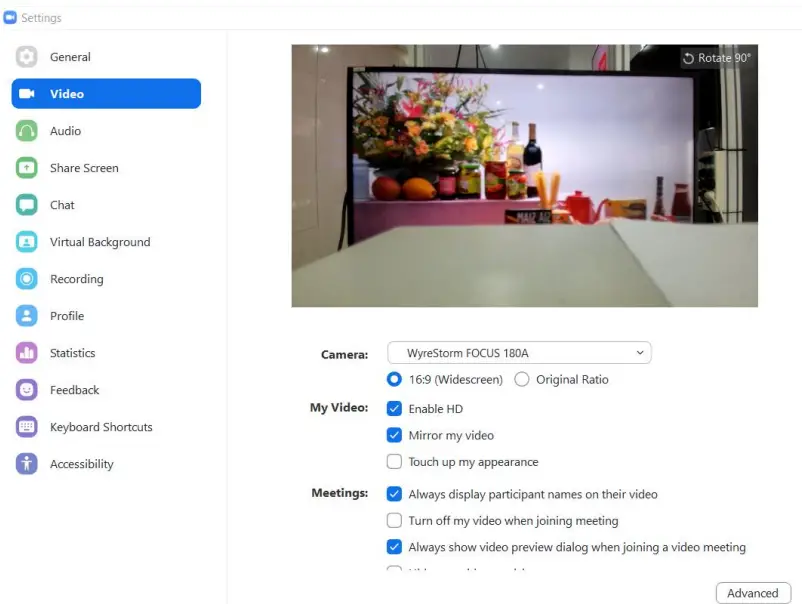Click the Meetings: label
The width and height of the screenshot is (802, 604).
(x=340, y=493)
